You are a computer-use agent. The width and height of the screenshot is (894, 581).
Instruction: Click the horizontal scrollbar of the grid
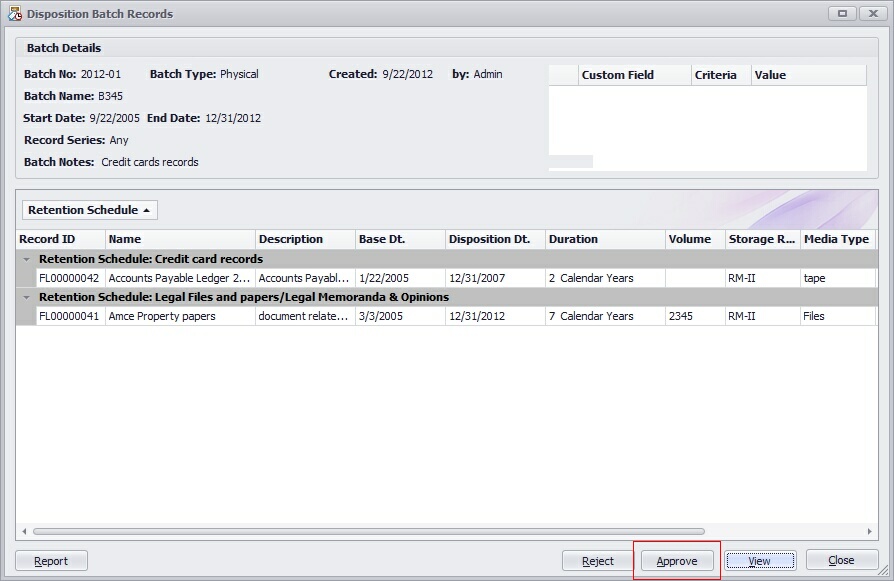click(x=368, y=531)
